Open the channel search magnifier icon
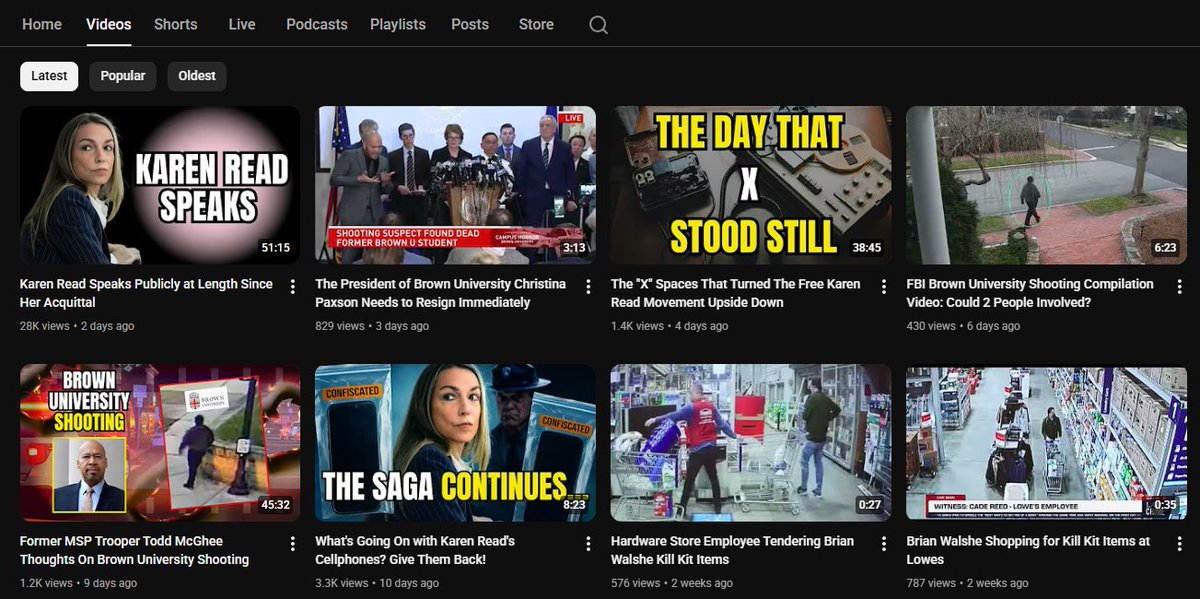 tap(598, 25)
